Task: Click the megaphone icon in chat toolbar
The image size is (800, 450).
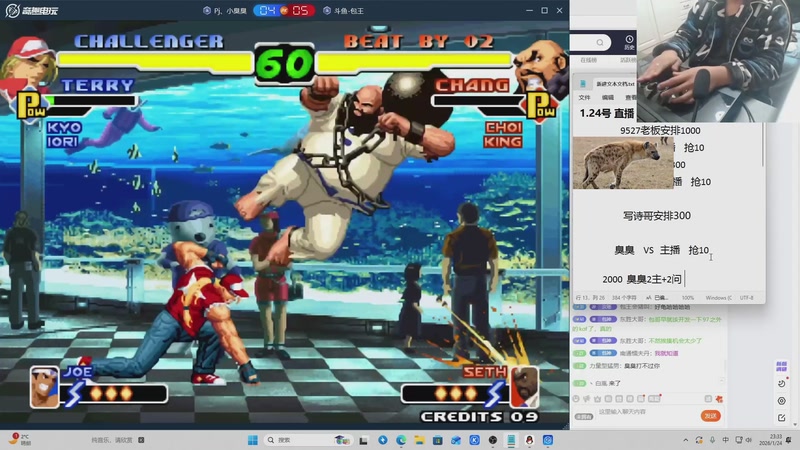Action: click(587, 398)
